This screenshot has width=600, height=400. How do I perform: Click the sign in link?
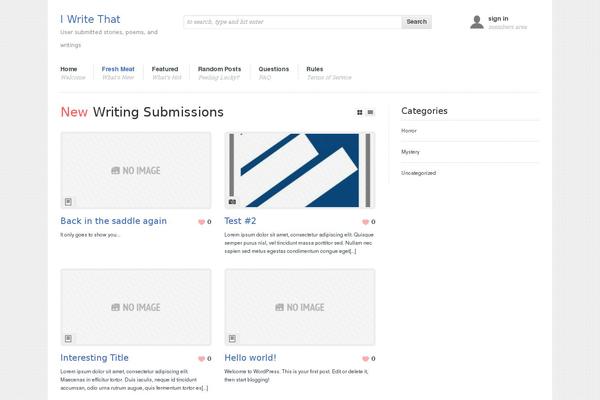coord(498,19)
